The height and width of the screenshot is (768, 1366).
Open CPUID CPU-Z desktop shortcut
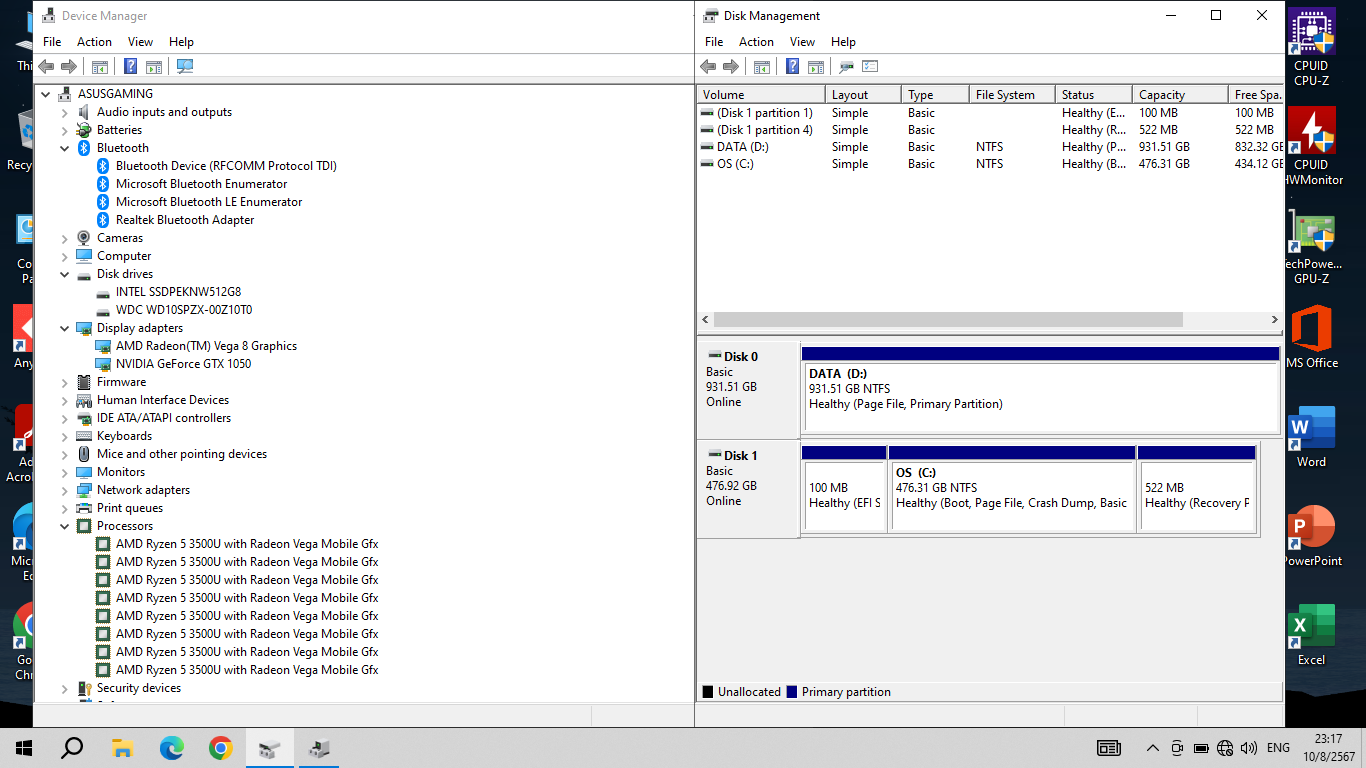[x=1311, y=48]
